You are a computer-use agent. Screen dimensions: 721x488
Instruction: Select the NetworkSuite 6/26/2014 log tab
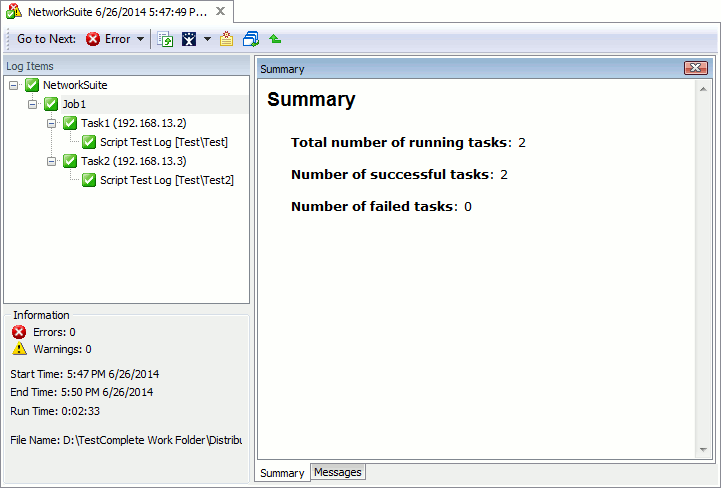117,12
